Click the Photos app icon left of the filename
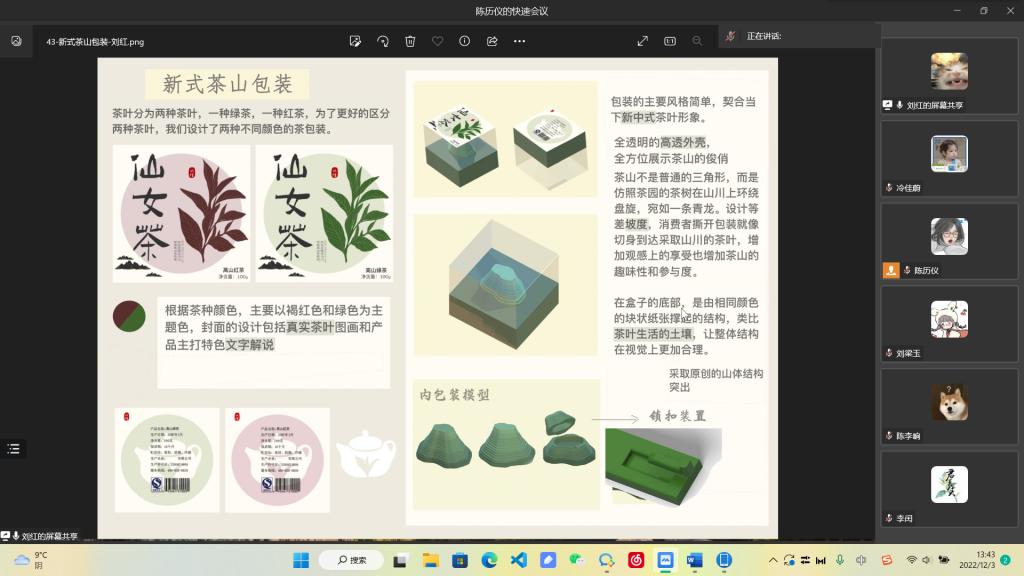The image size is (1024, 576). point(17,41)
